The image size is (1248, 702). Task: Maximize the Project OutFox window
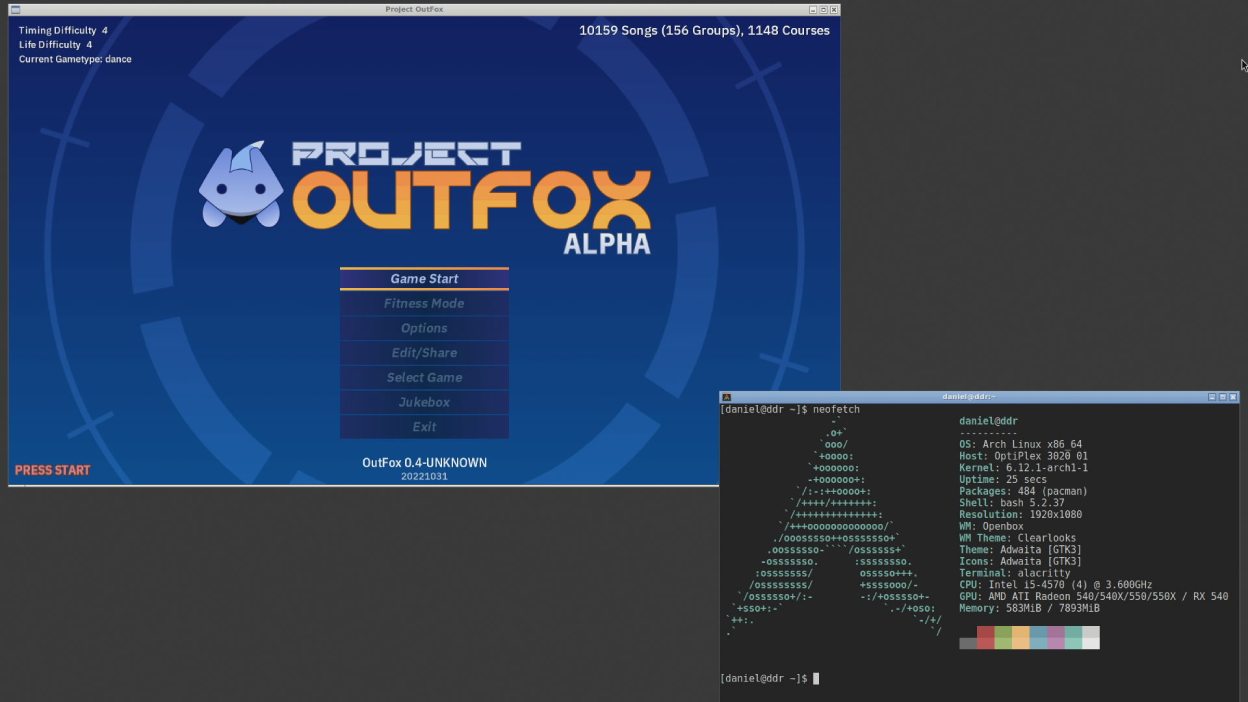[823, 9]
